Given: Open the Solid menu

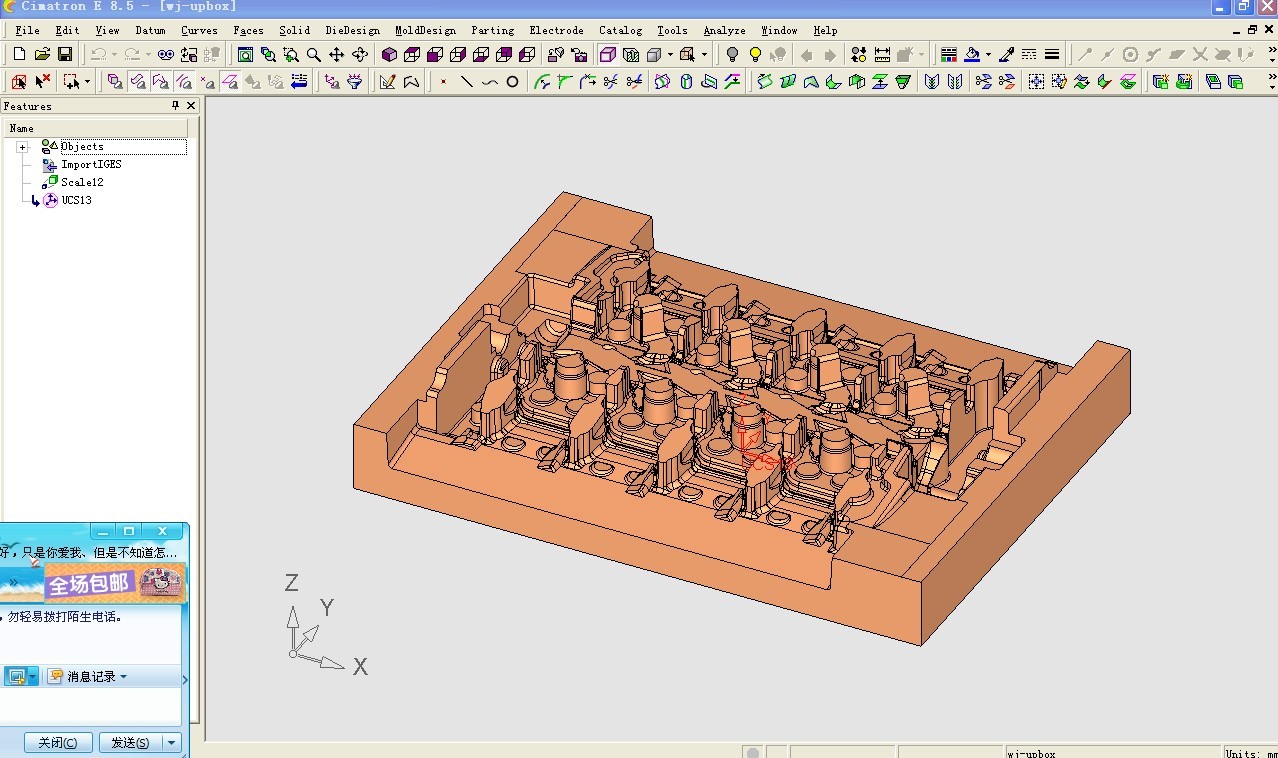Looking at the screenshot, I should (x=294, y=30).
